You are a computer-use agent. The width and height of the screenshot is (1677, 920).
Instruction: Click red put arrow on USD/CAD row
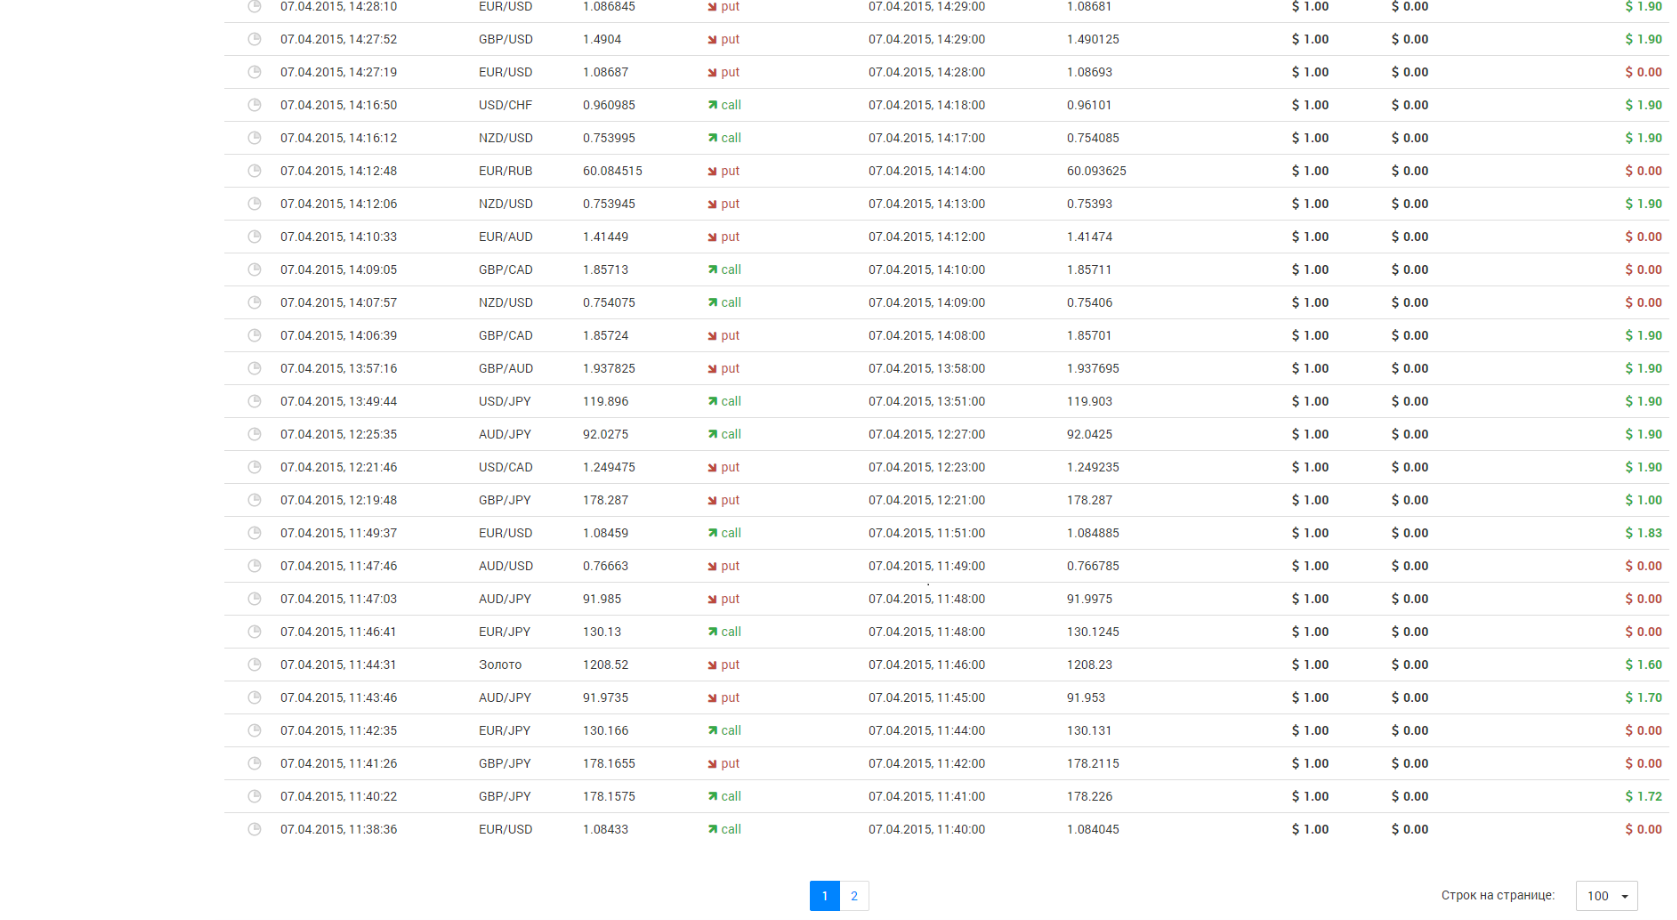coord(712,467)
